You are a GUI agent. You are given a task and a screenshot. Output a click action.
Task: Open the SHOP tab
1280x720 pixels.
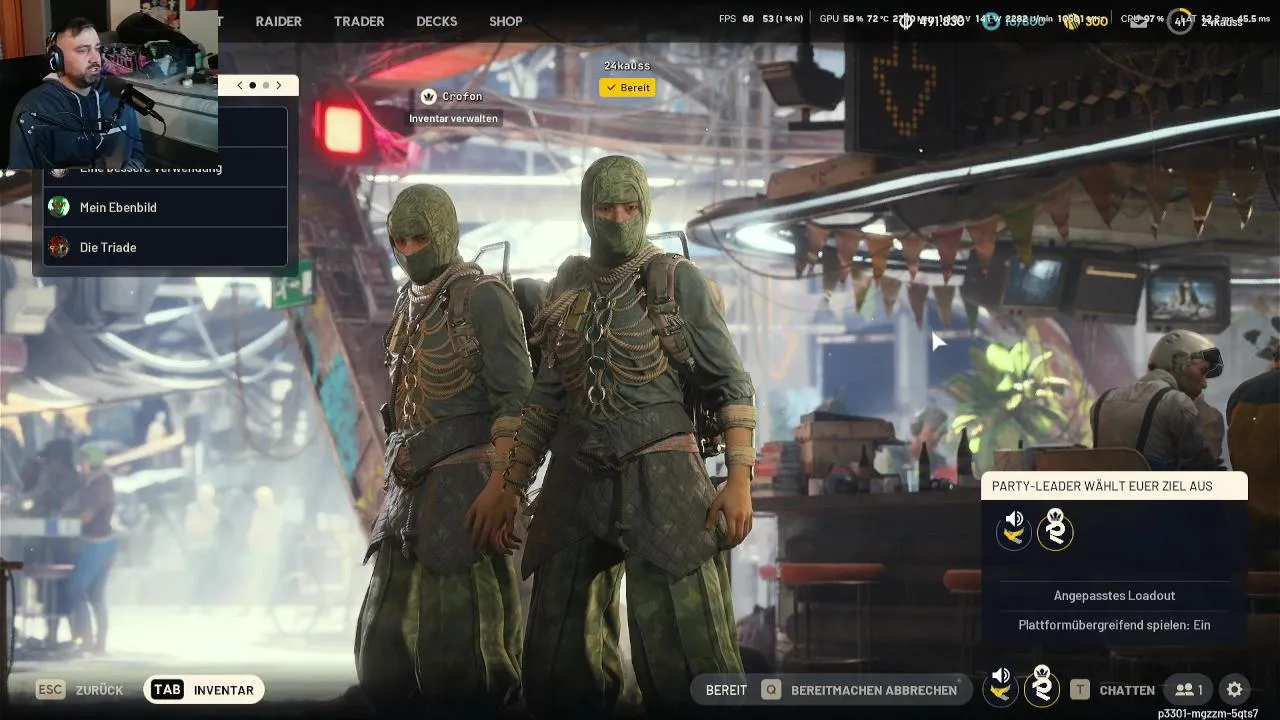506,21
